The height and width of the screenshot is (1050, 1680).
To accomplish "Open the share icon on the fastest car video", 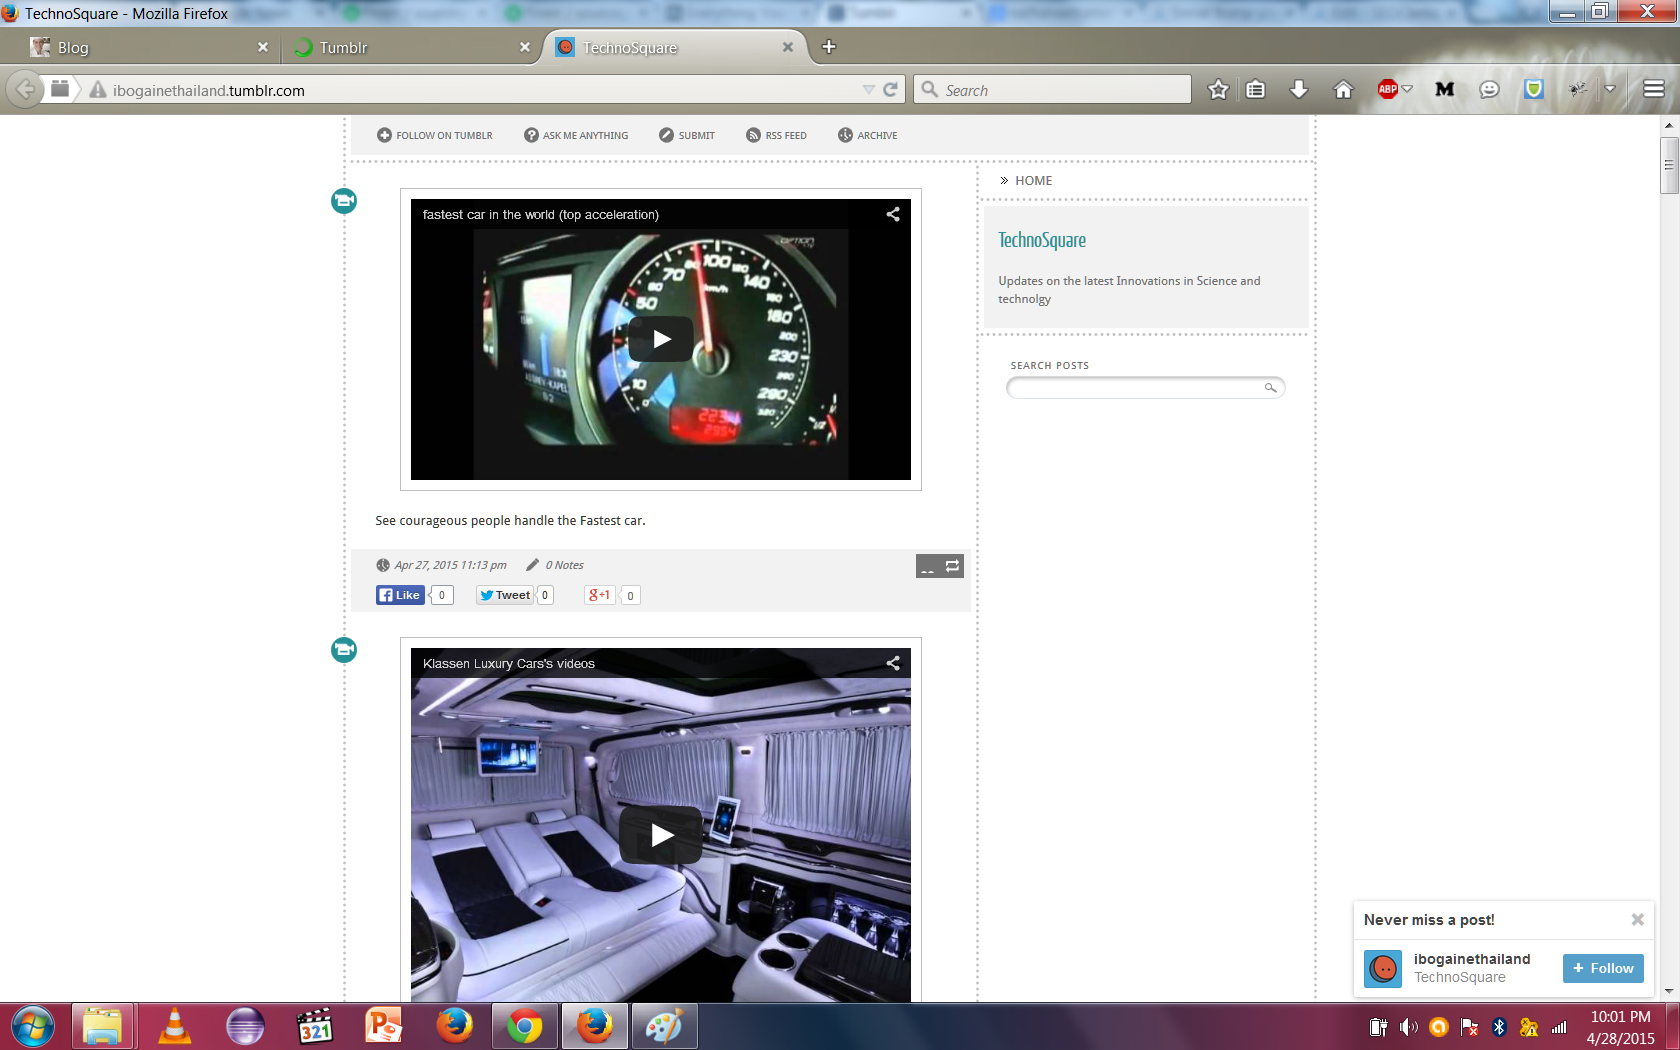I will point(892,213).
